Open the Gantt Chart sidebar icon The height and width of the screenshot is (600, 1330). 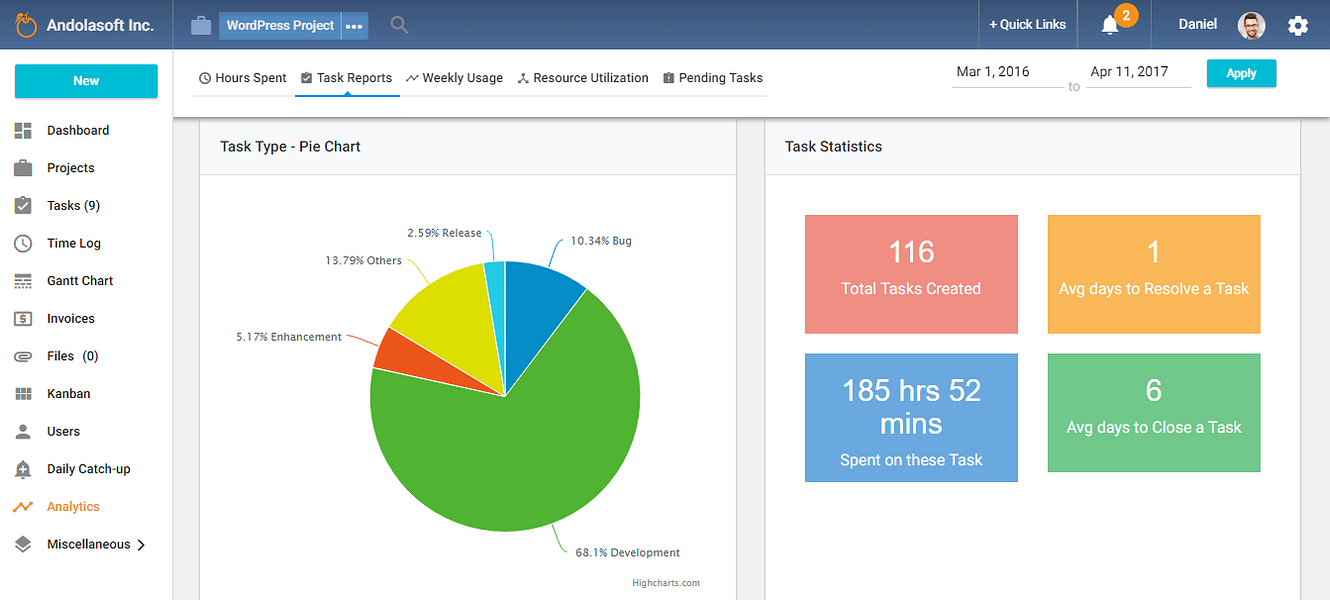pos(23,281)
